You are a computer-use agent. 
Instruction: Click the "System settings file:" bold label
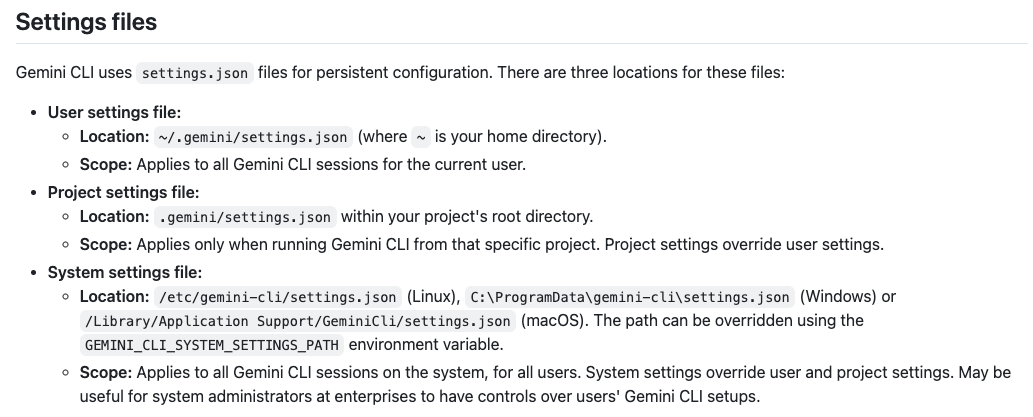click(x=125, y=272)
